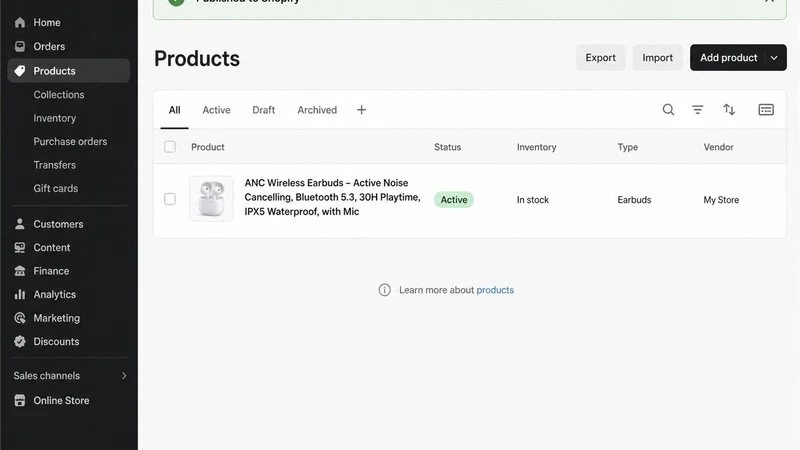Screen dimensions: 800x450
Task: Open Gift cards in the sidebar
Action: point(56,188)
